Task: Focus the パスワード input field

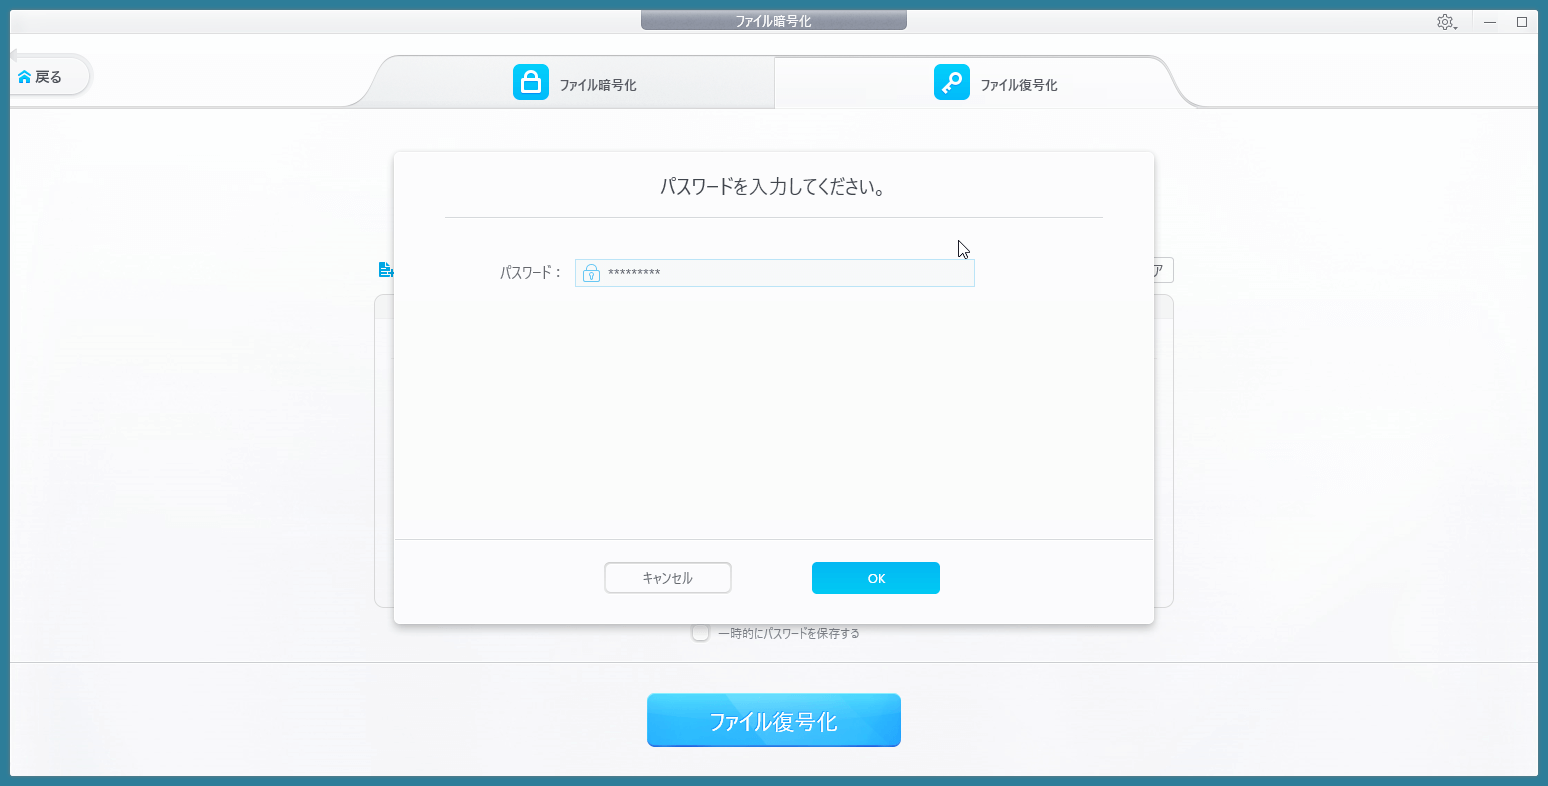Action: point(774,273)
